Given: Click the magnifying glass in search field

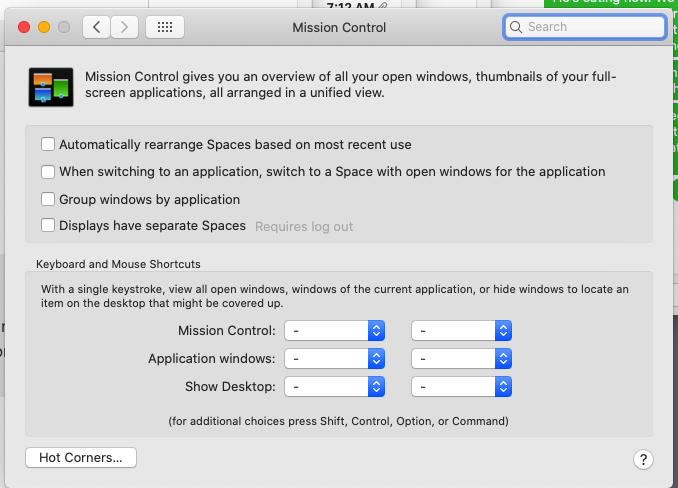Looking at the screenshot, I should coord(515,27).
